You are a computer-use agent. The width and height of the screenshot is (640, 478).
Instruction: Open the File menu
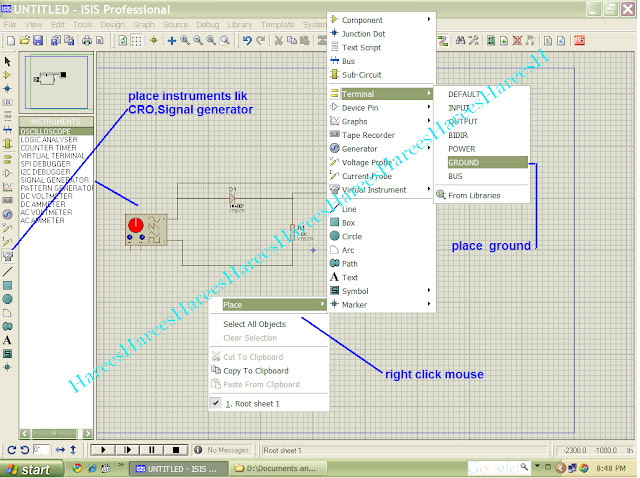10,25
